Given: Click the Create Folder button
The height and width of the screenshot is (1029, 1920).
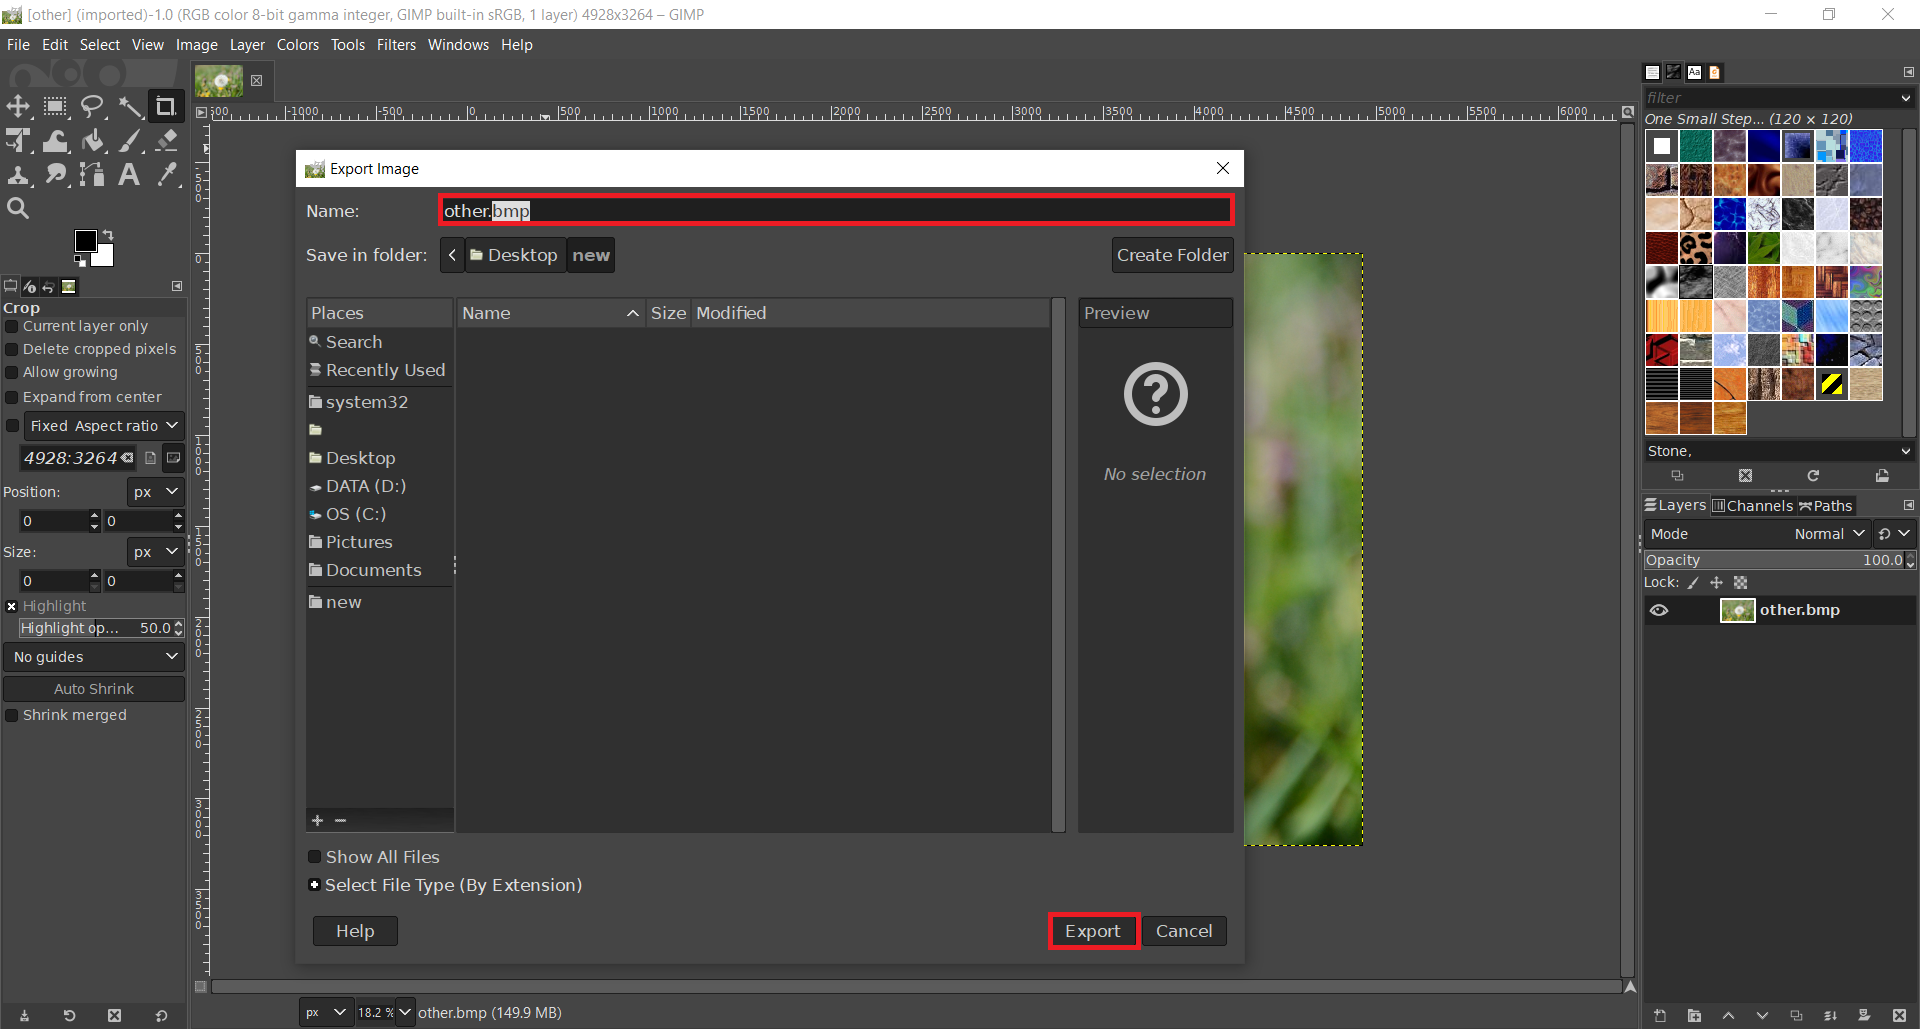Looking at the screenshot, I should 1172,255.
